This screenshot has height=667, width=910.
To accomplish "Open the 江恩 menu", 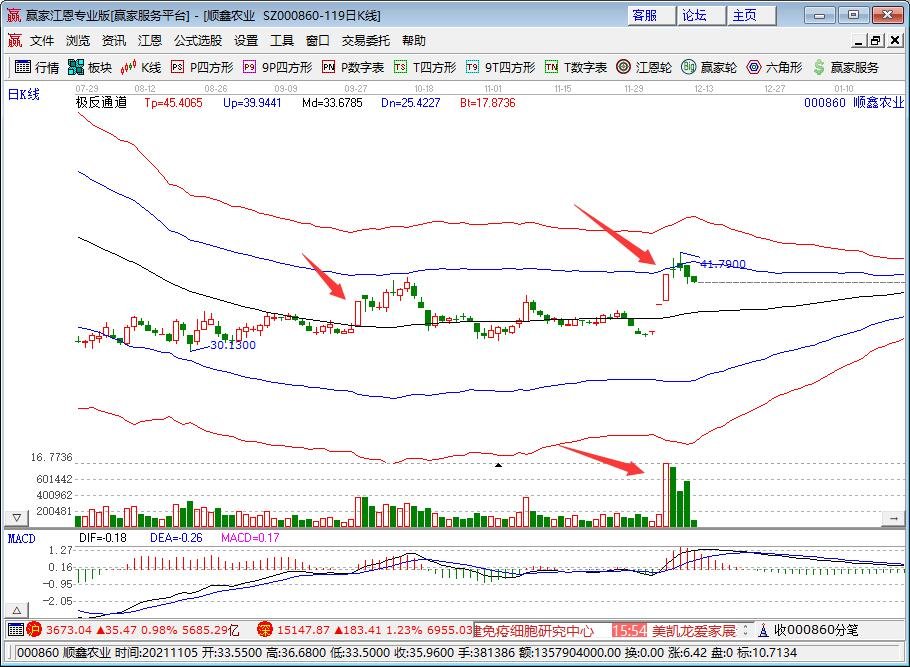I will pos(149,41).
